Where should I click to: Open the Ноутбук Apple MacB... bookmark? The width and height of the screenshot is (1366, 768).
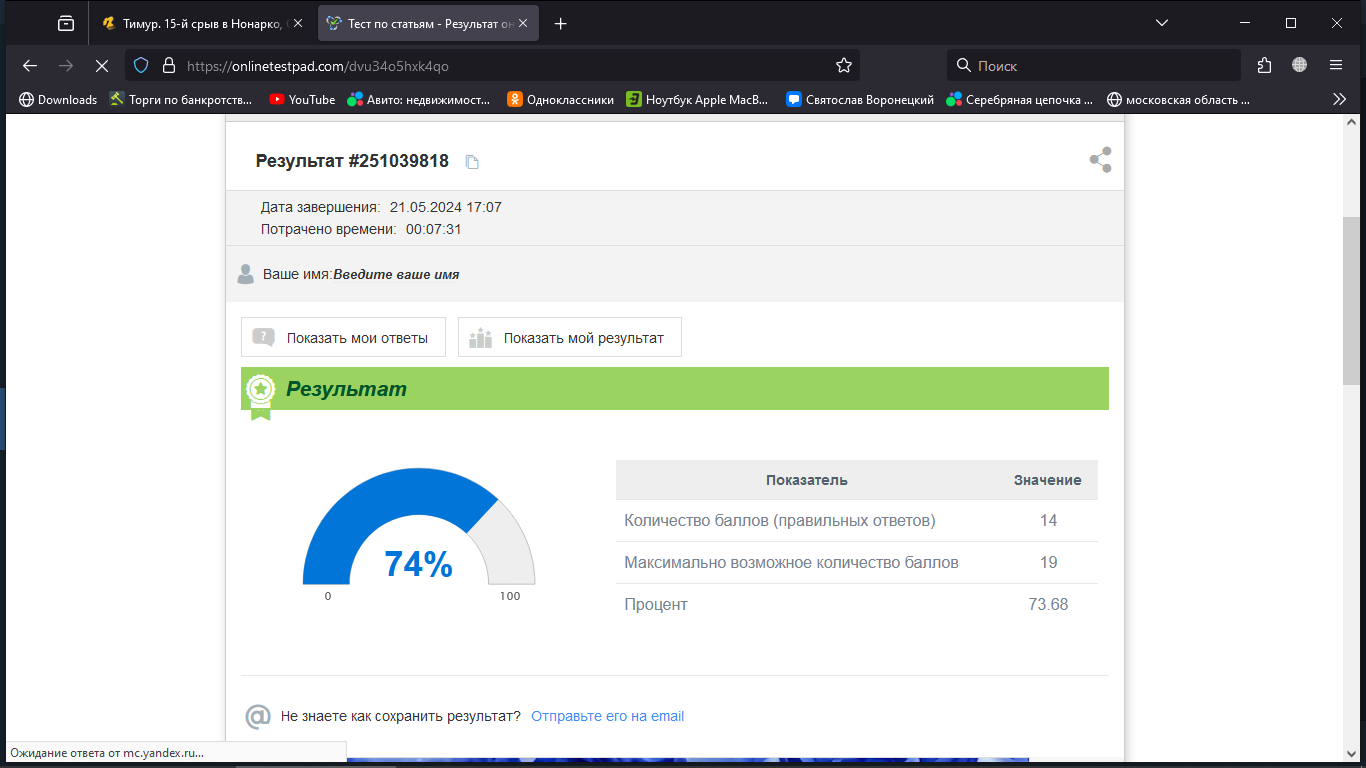pos(698,99)
